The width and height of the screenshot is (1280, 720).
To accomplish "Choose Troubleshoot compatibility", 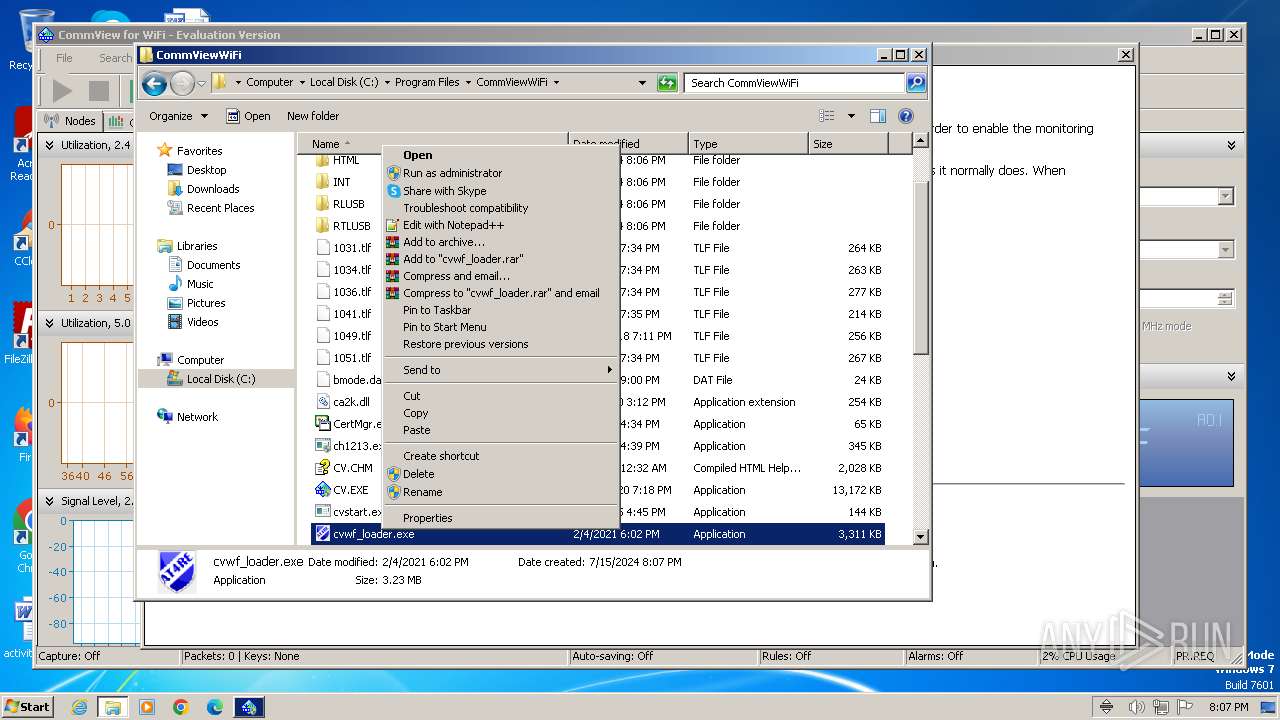I will [465, 208].
